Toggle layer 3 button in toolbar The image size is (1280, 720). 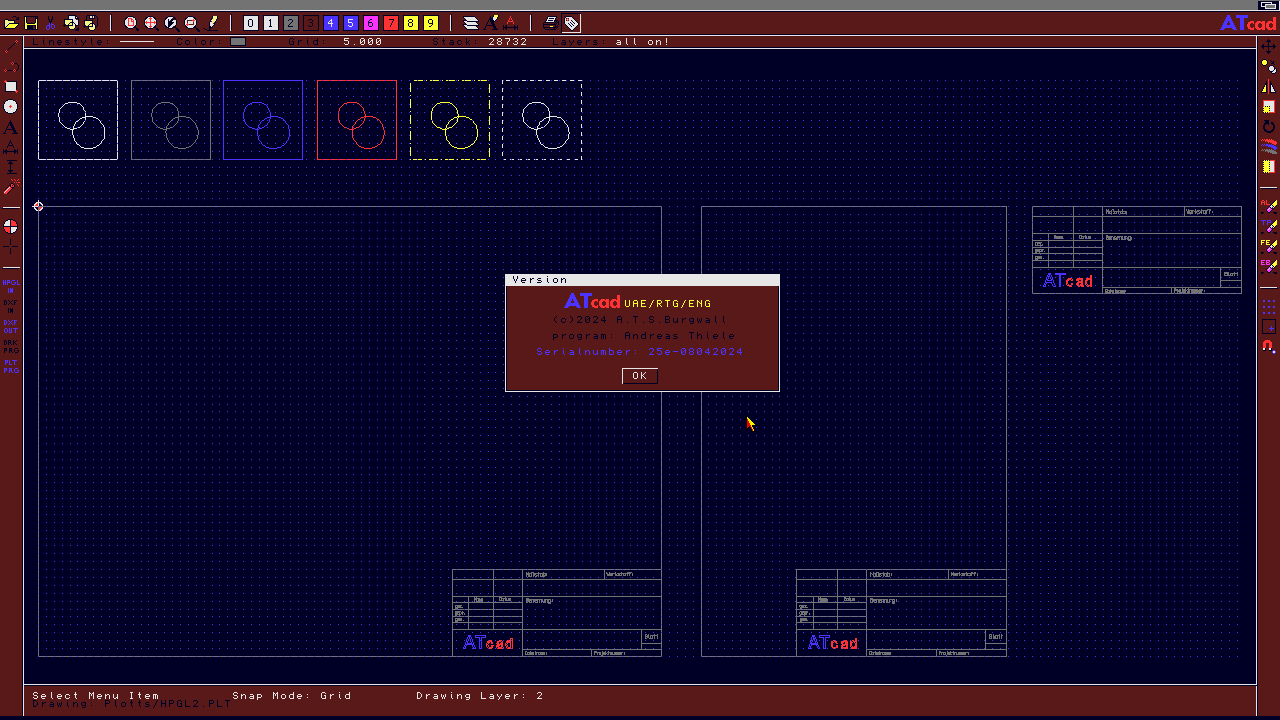[x=310, y=23]
